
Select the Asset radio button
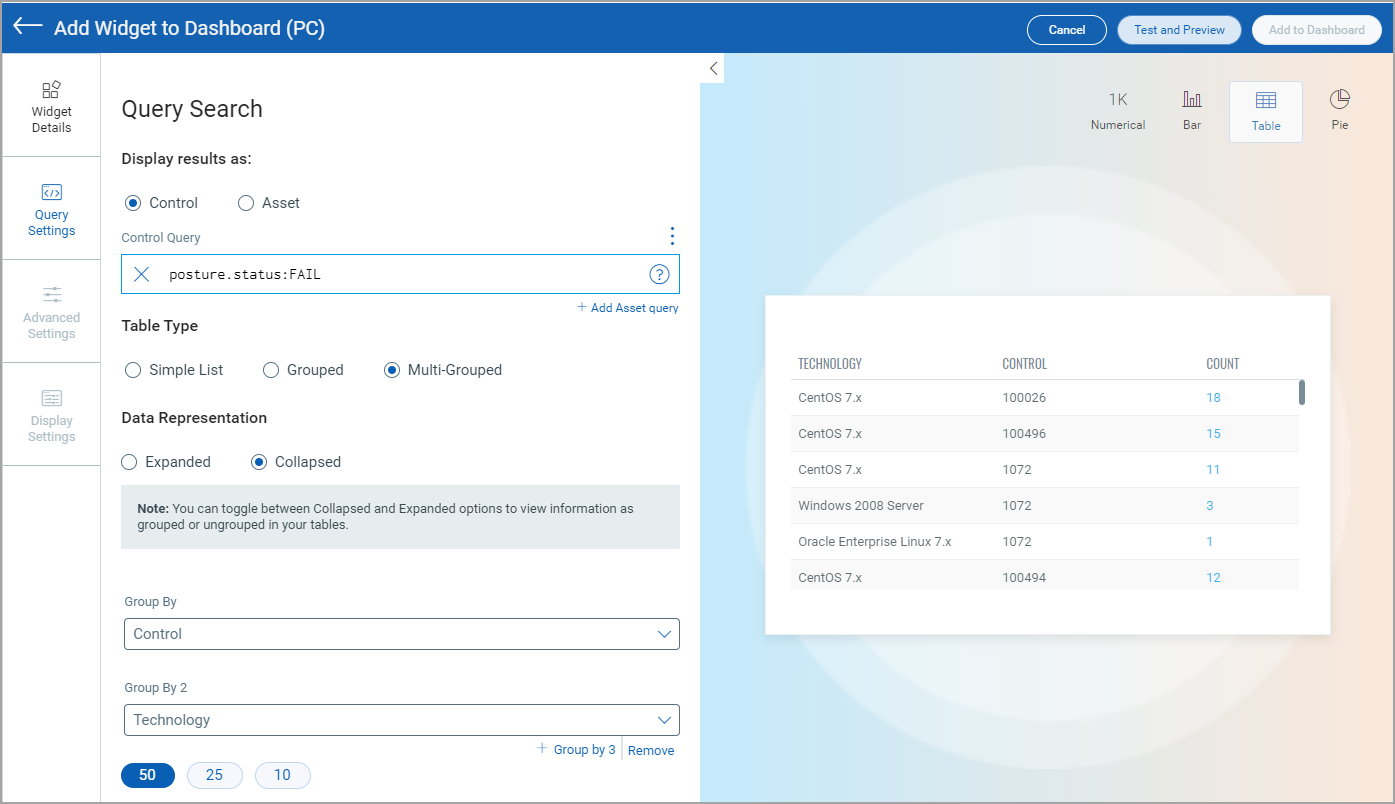(246, 203)
